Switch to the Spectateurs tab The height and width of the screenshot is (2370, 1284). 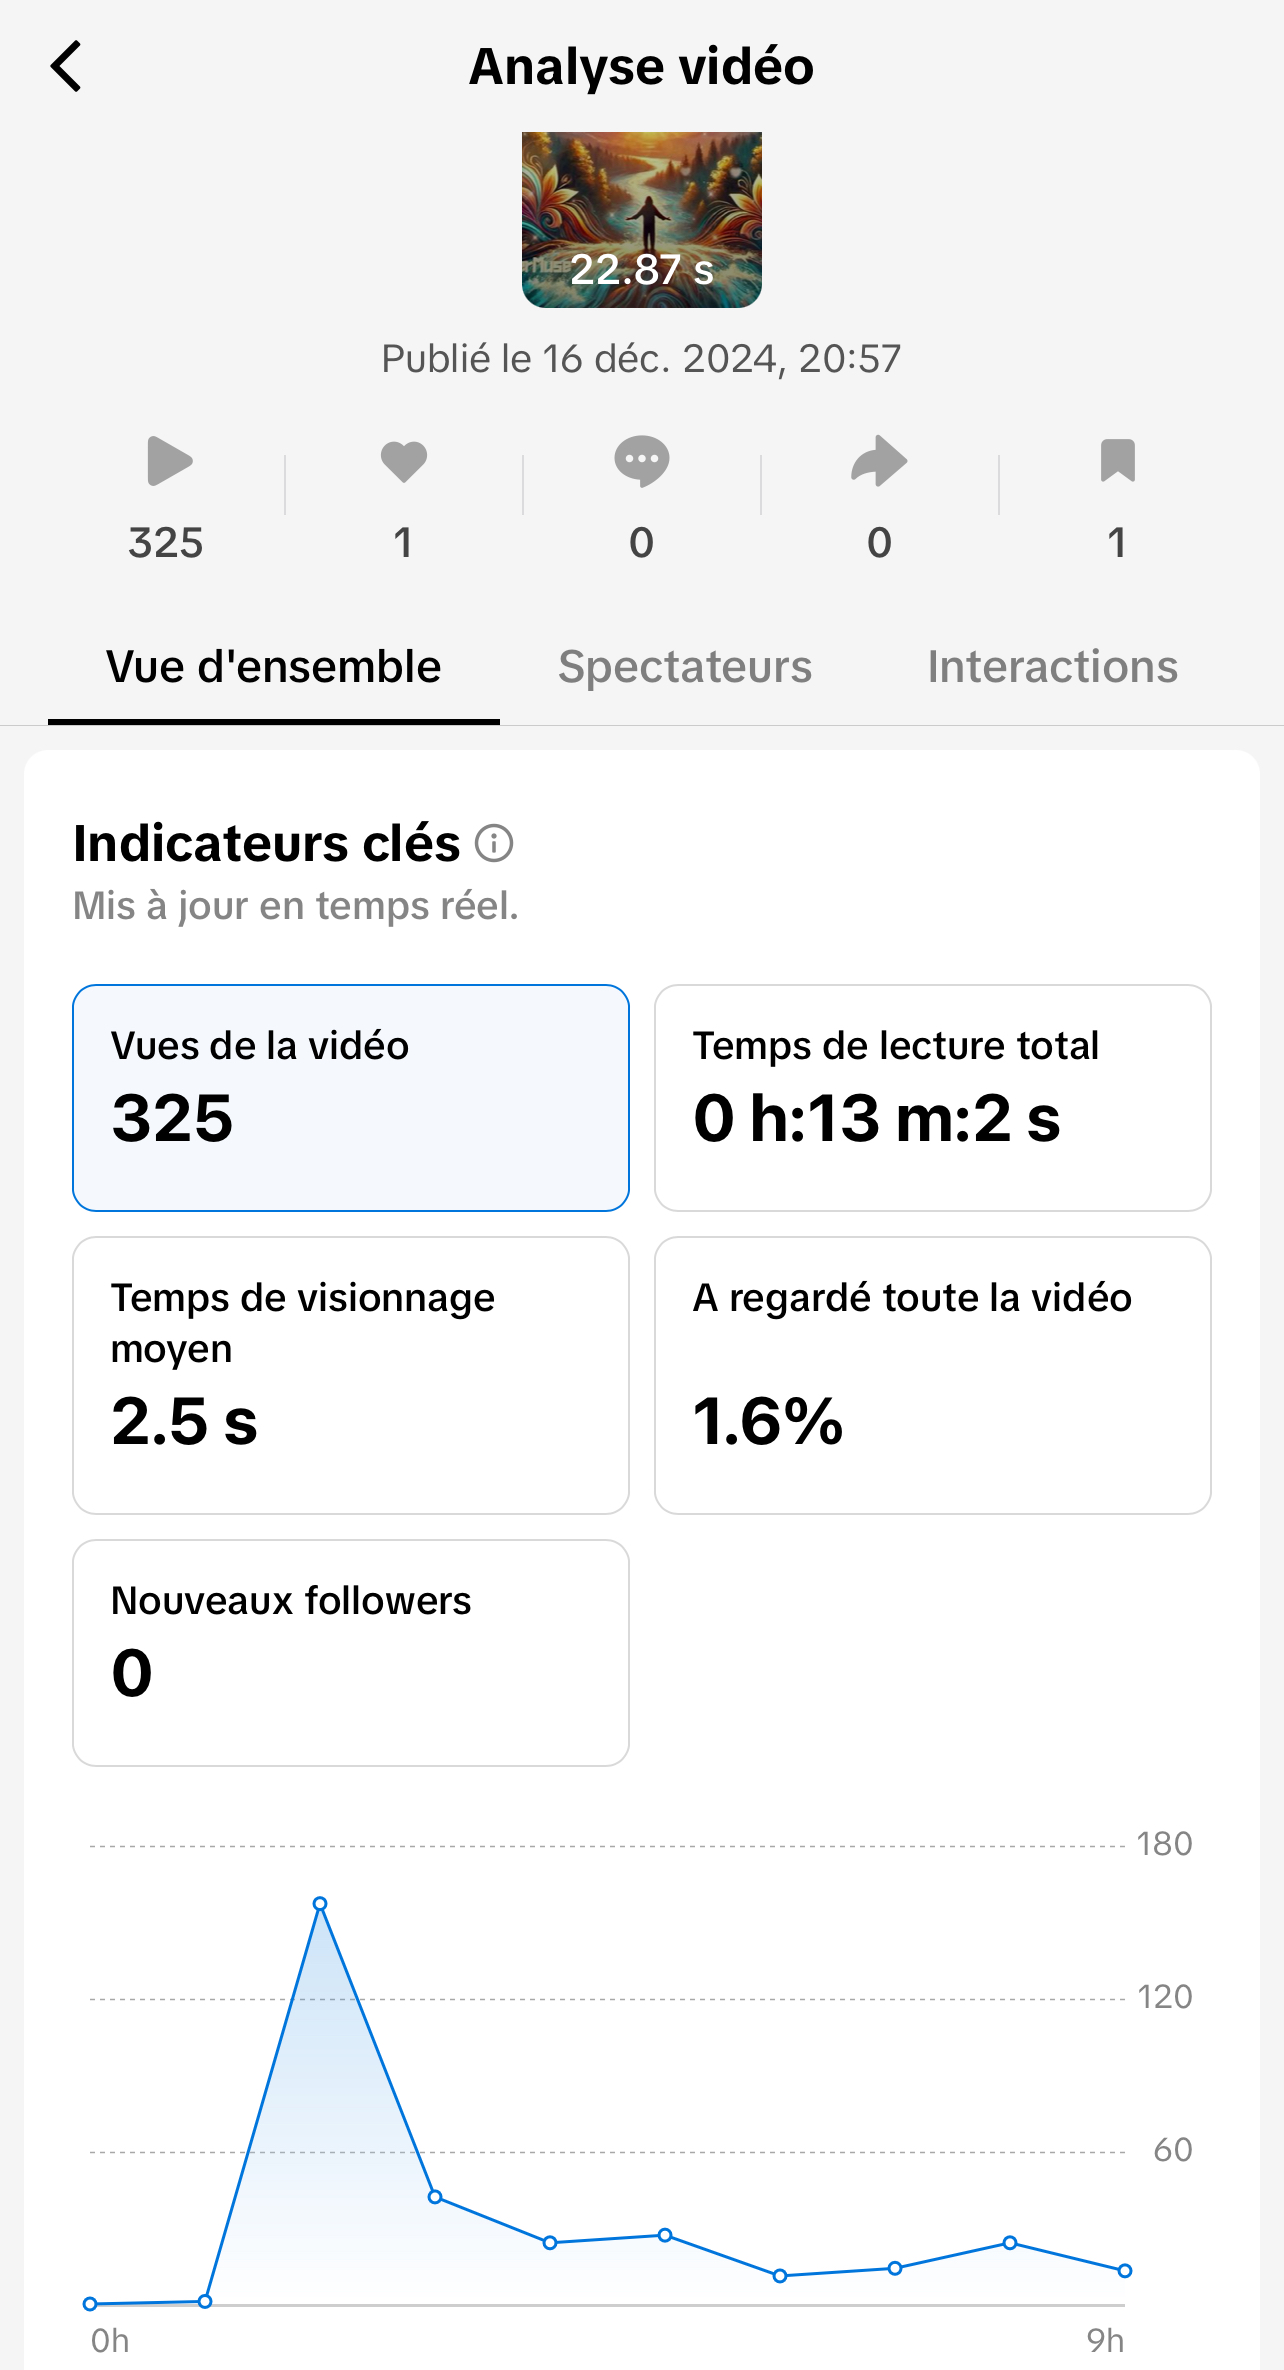[685, 667]
